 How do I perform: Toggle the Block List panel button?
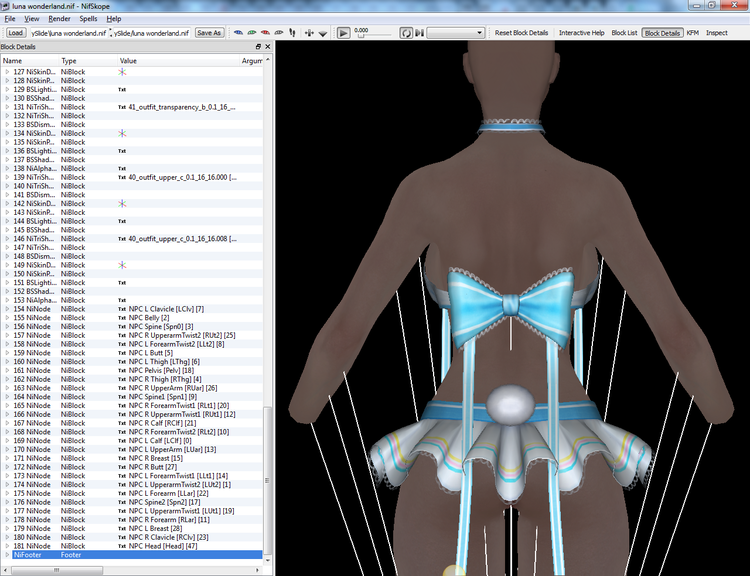point(624,33)
